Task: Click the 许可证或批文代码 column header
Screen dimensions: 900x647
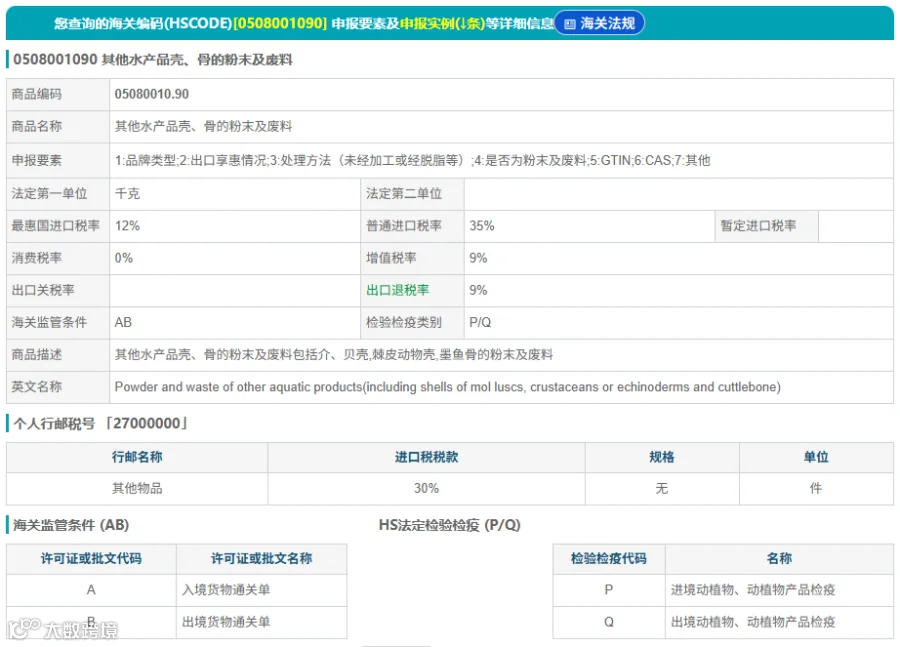Action: pyautogui.click(x=91, y=559)
